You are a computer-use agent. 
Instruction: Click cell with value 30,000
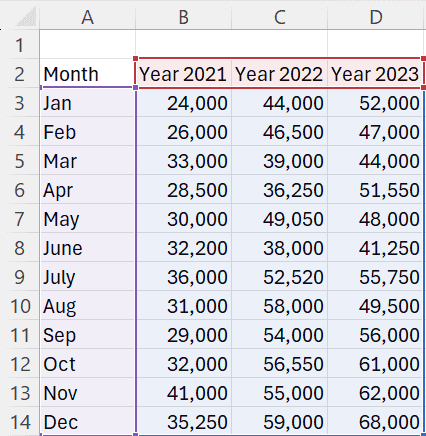tap(184, 219)
